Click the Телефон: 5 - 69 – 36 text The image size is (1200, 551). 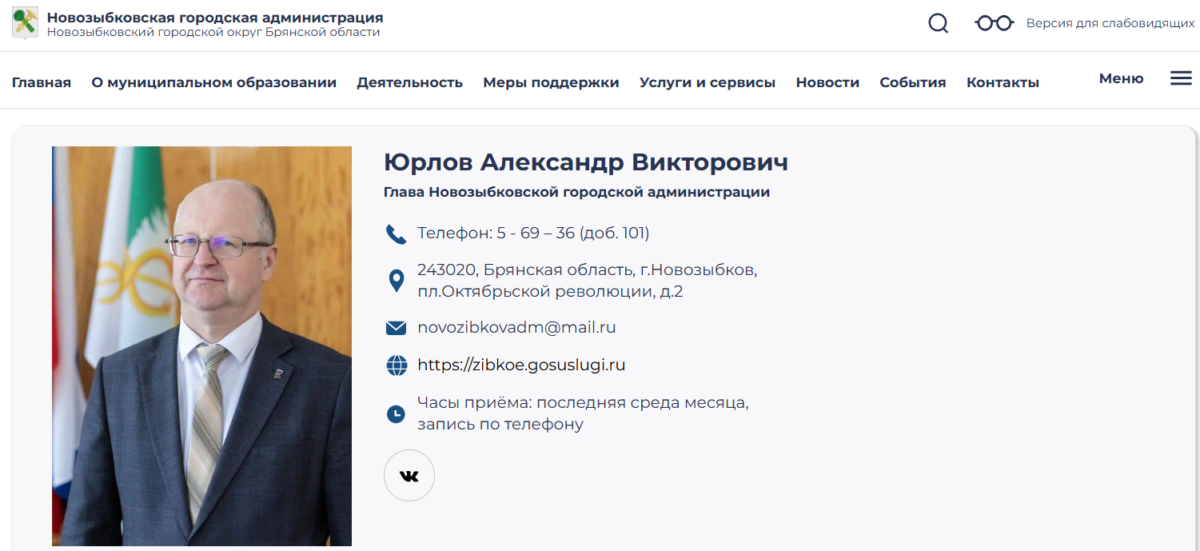(x=533, y=233)
